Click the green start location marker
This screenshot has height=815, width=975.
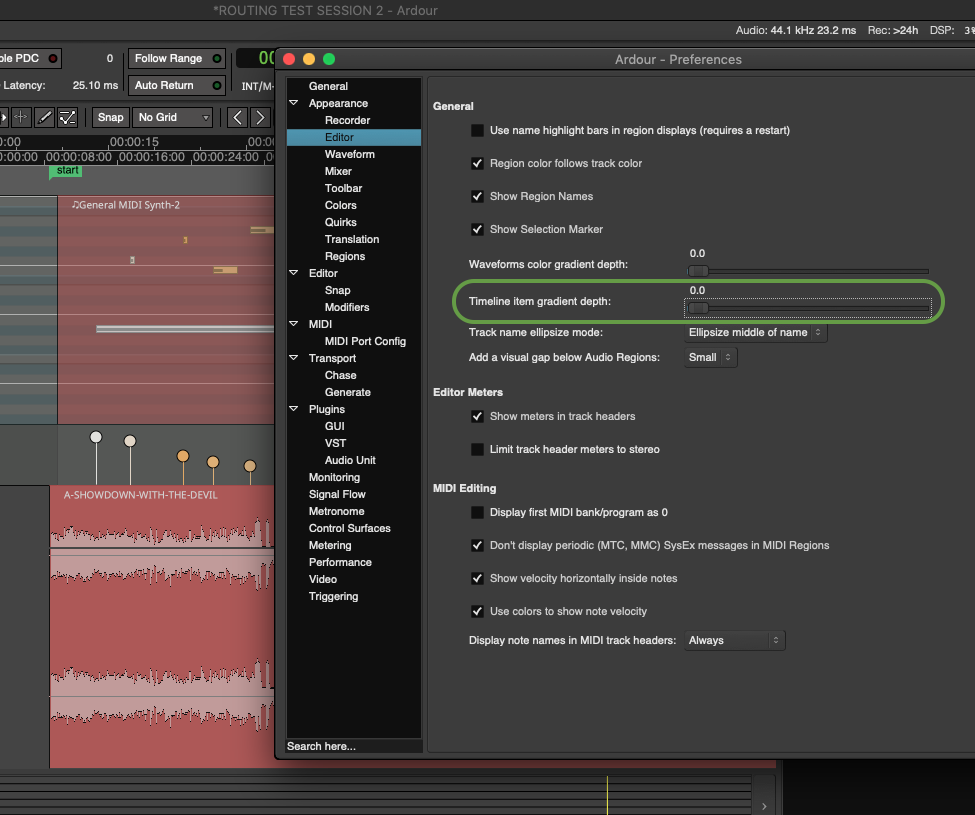click(x=66, y=171)
